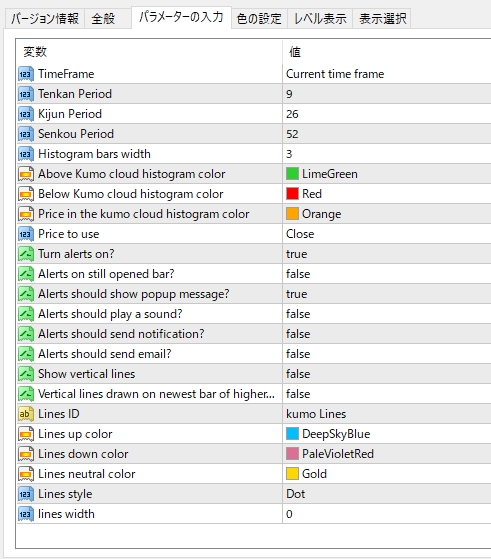Click the TimeFrame parameter icon

(x=26, y=74)
